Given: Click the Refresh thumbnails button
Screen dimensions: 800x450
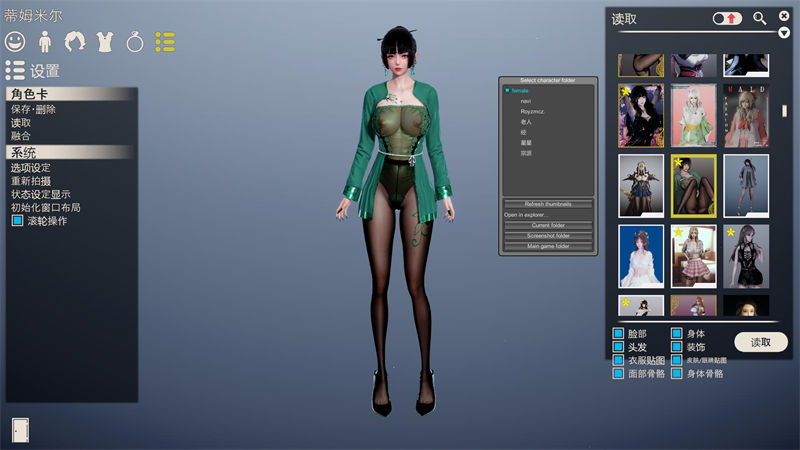Looking at the screenshot, I should (x=547, y=204).
